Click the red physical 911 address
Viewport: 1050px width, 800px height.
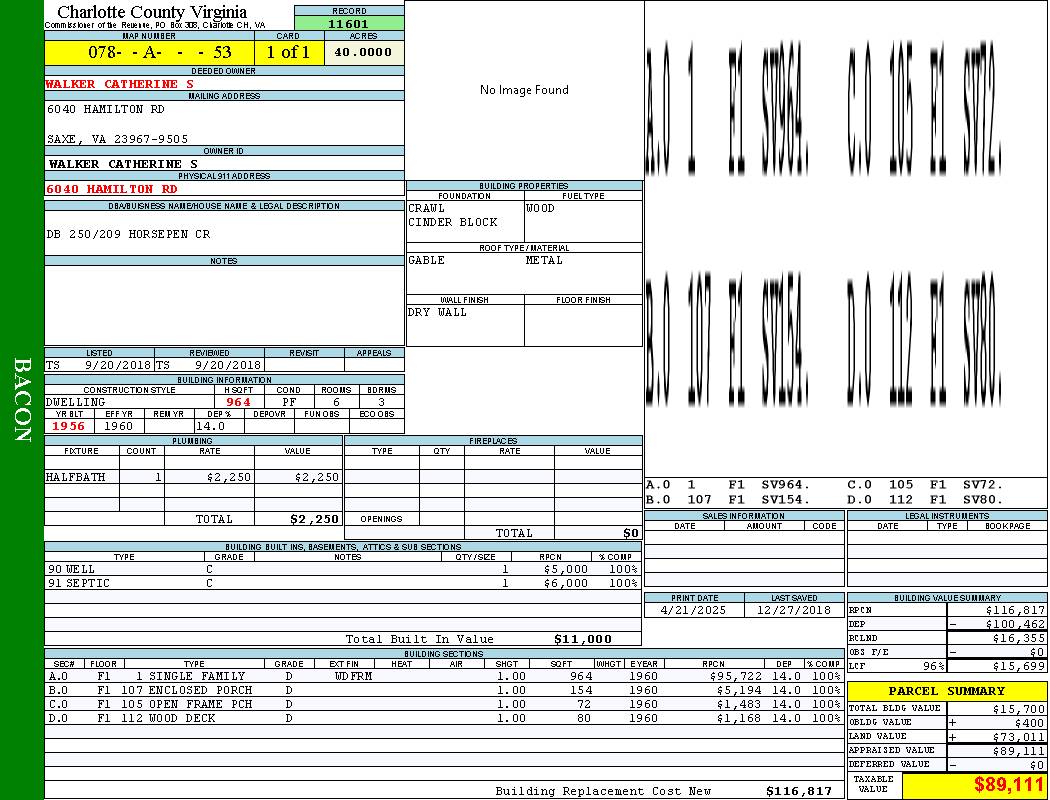[112, 189]
